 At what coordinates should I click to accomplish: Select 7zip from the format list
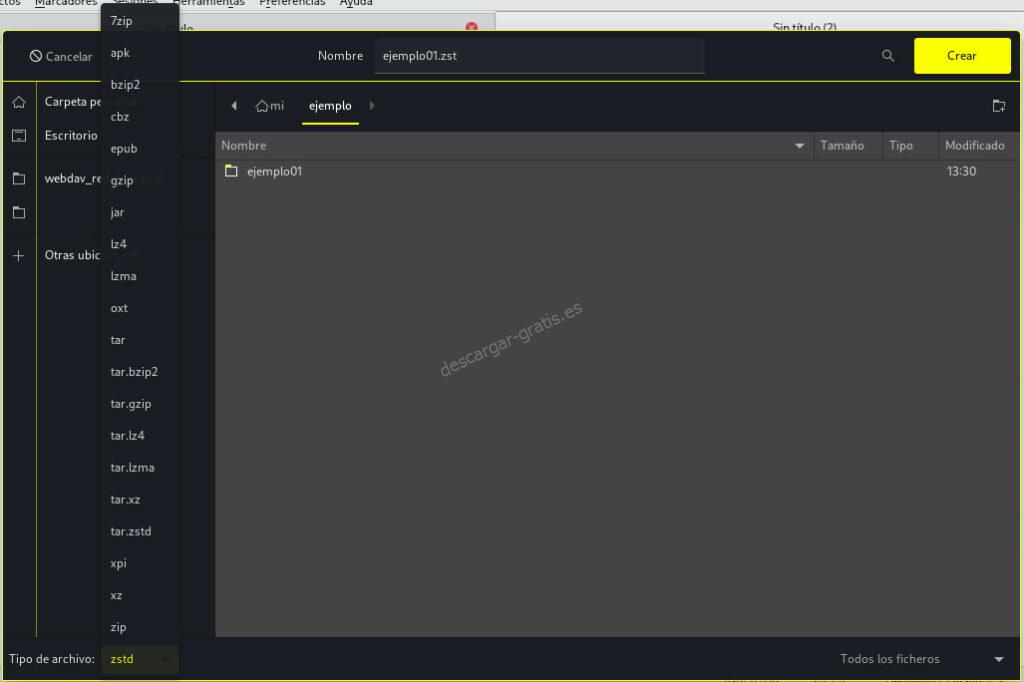(x=121, y=21)
